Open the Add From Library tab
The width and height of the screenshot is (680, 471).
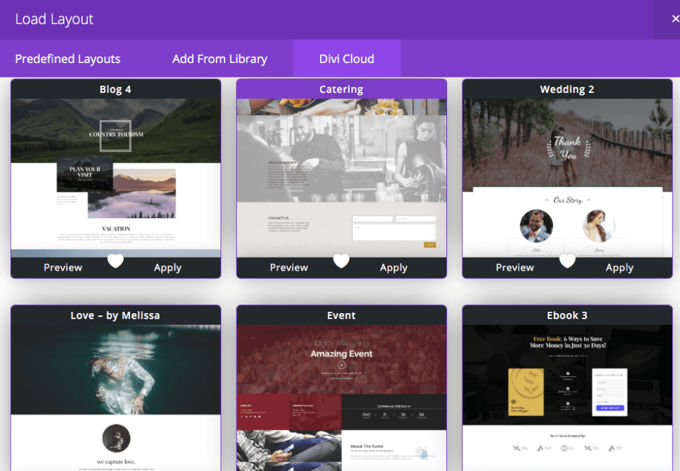(219, 59)
